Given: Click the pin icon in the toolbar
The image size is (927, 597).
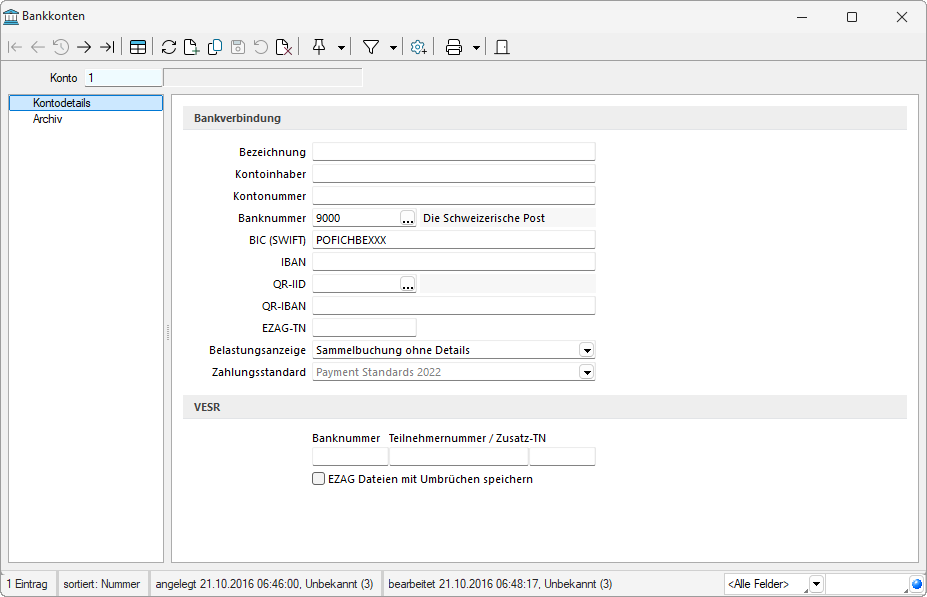Looking at the screenshot, I should [320, 47].
